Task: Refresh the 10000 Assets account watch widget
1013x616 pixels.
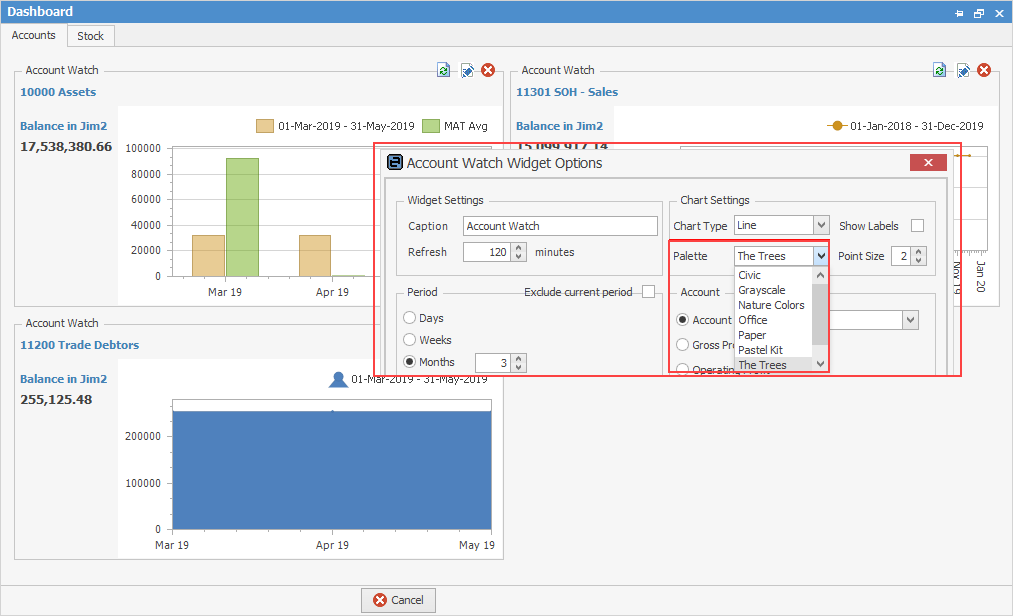Action: (443, 70)
